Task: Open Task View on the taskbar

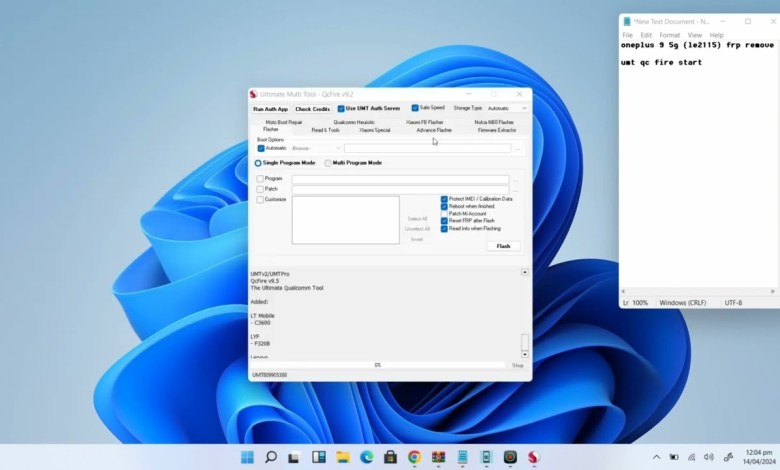Action: (294, 457)
